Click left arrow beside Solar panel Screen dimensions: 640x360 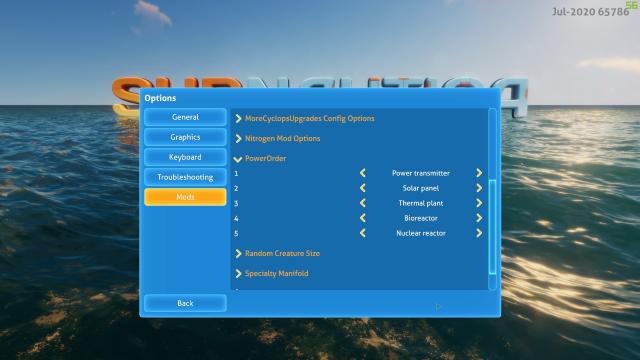[x=362, y=188]
